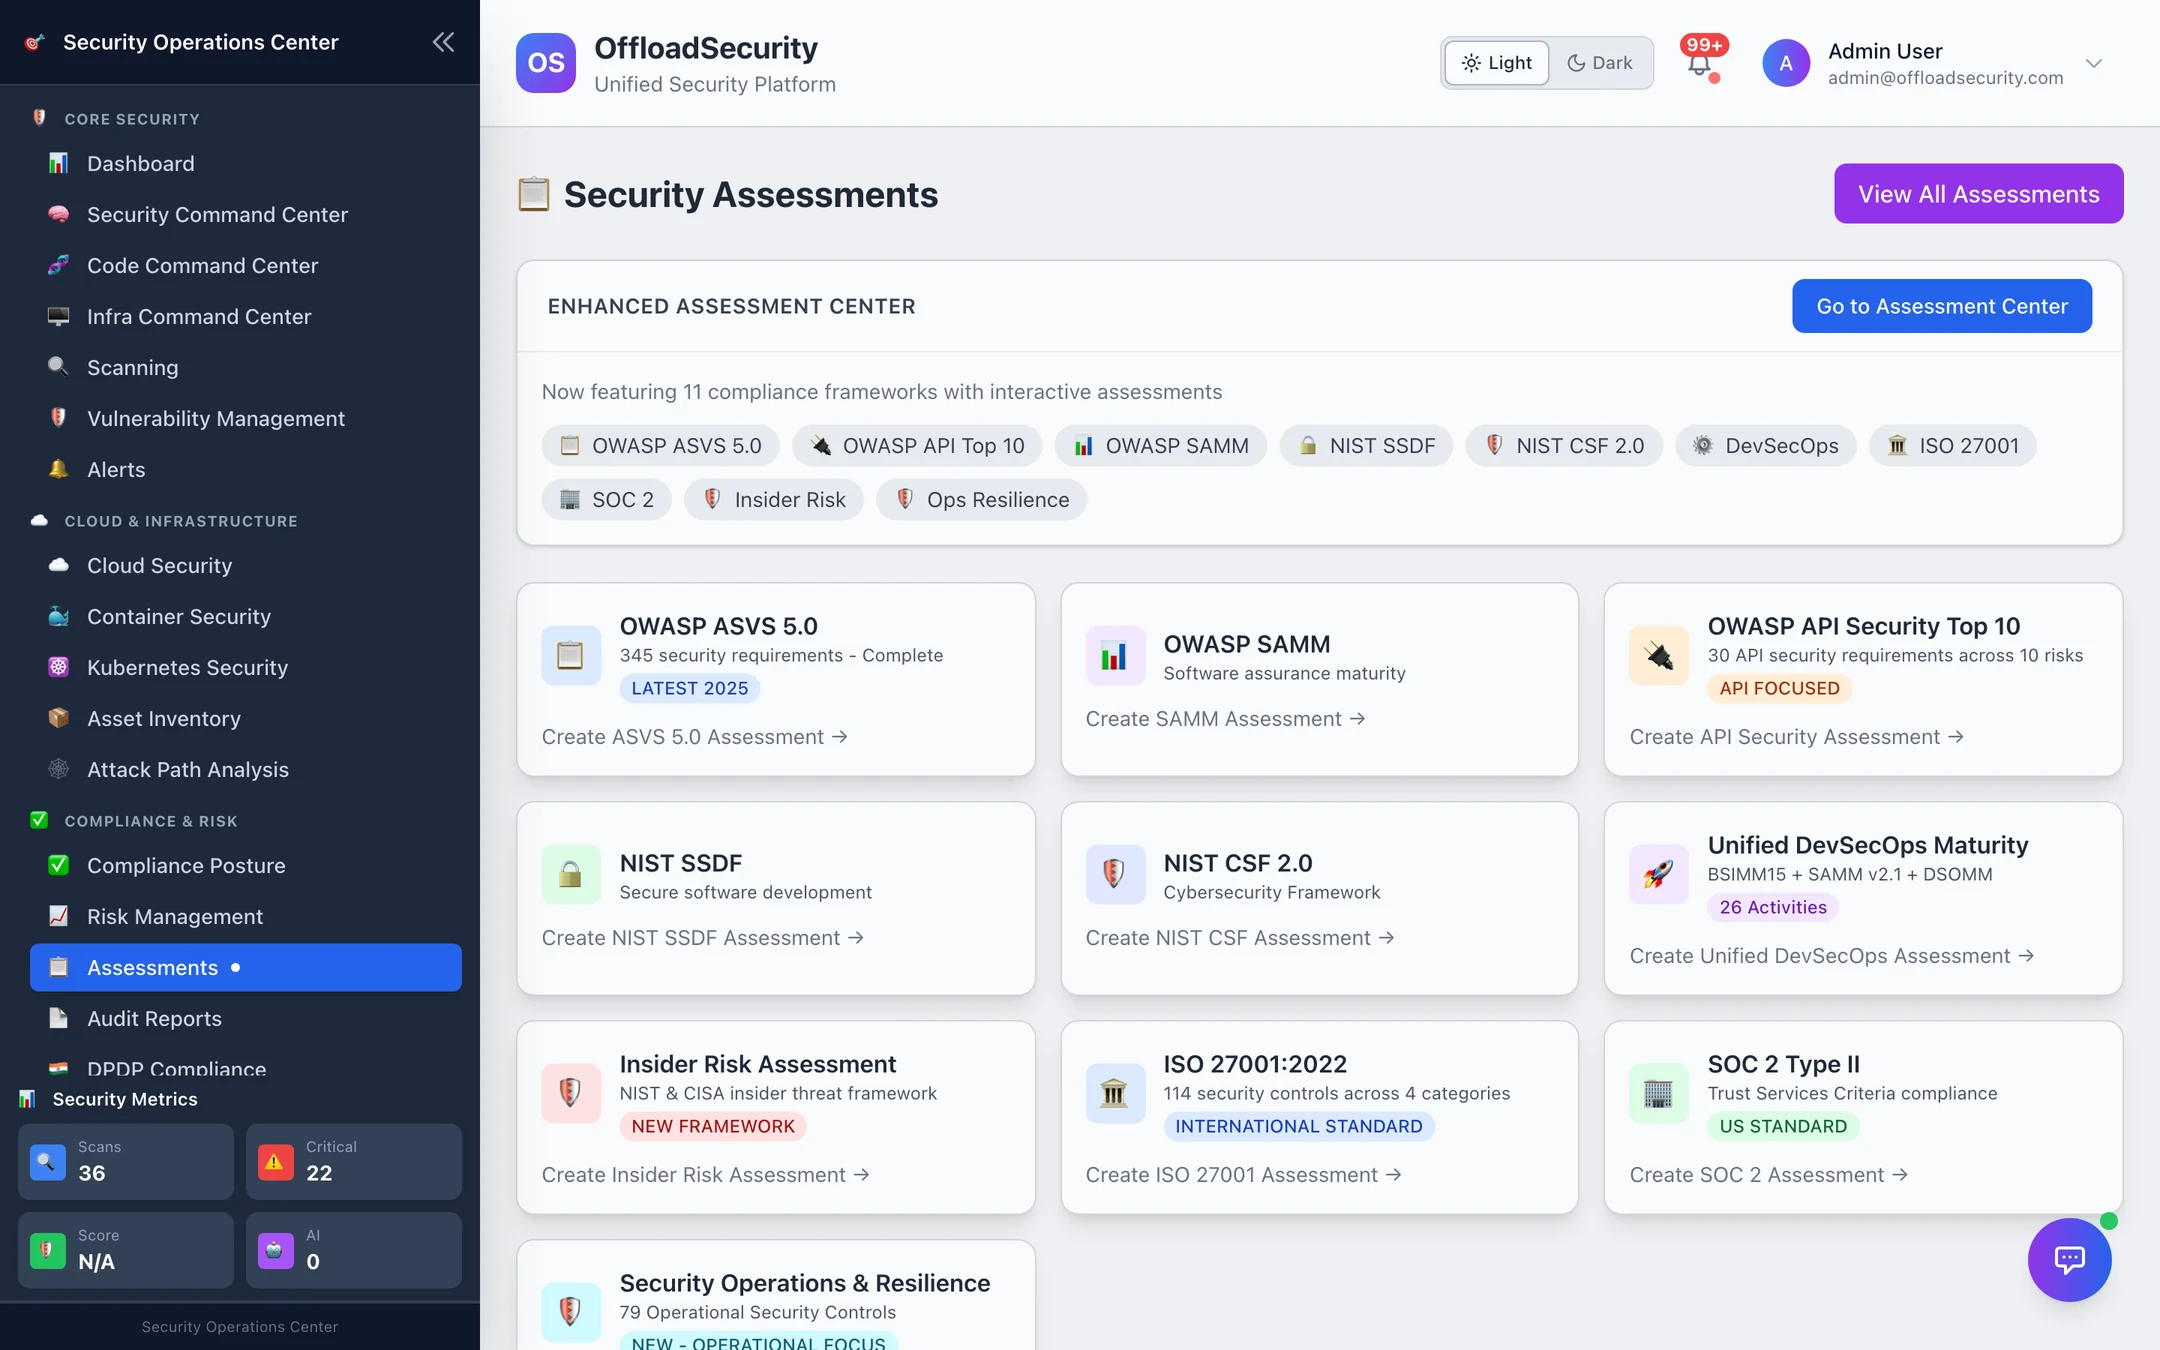Viewport: 2160px width, 1350px height.
Task: Select the DevSecOps framework chip
Action: pyautogui.click(x=1766, y=446)
